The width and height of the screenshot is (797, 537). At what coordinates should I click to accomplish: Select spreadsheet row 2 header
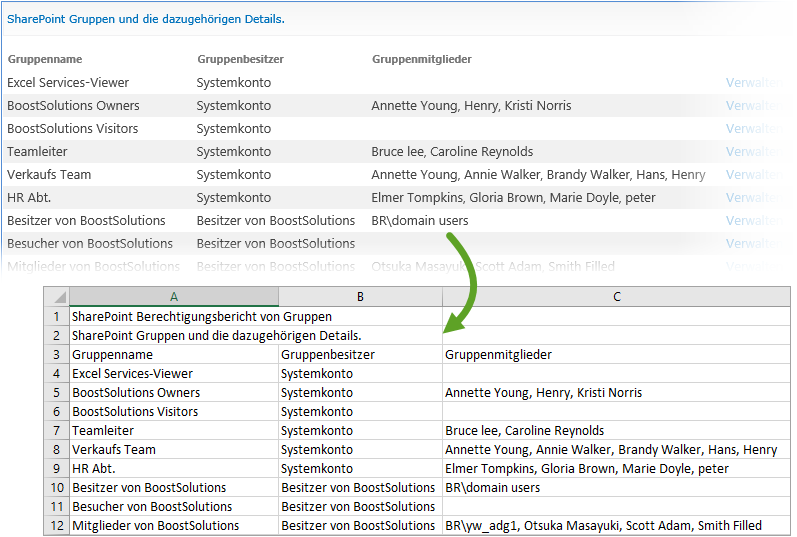[56, 336]
